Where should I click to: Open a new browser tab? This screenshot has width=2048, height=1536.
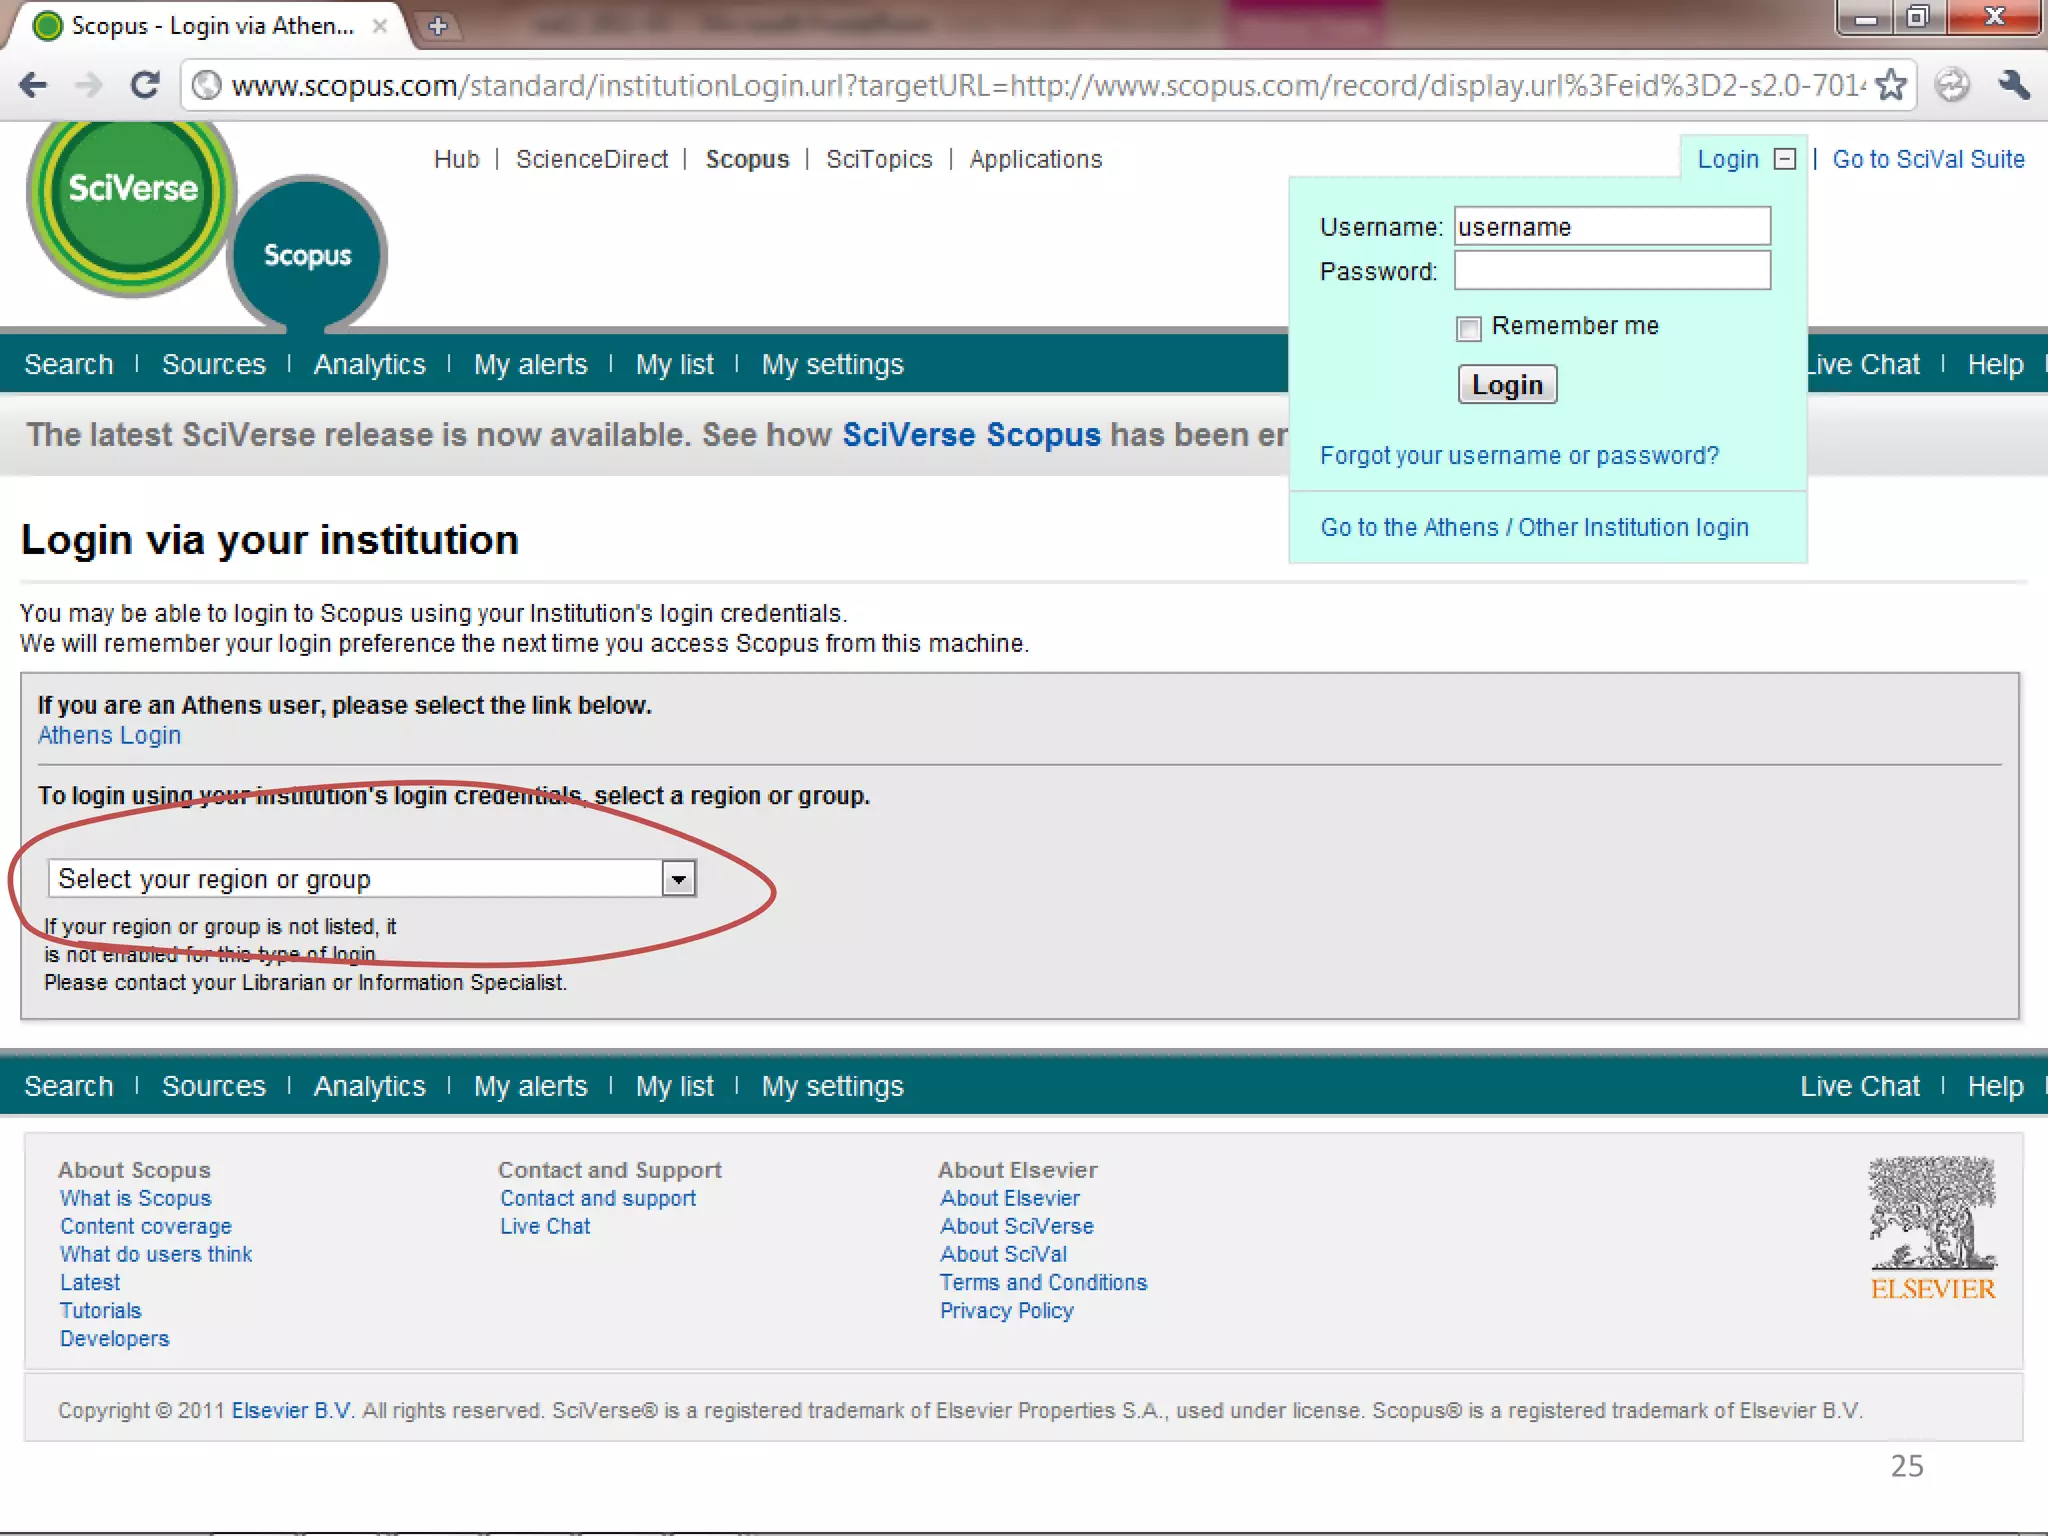(438, 26)
